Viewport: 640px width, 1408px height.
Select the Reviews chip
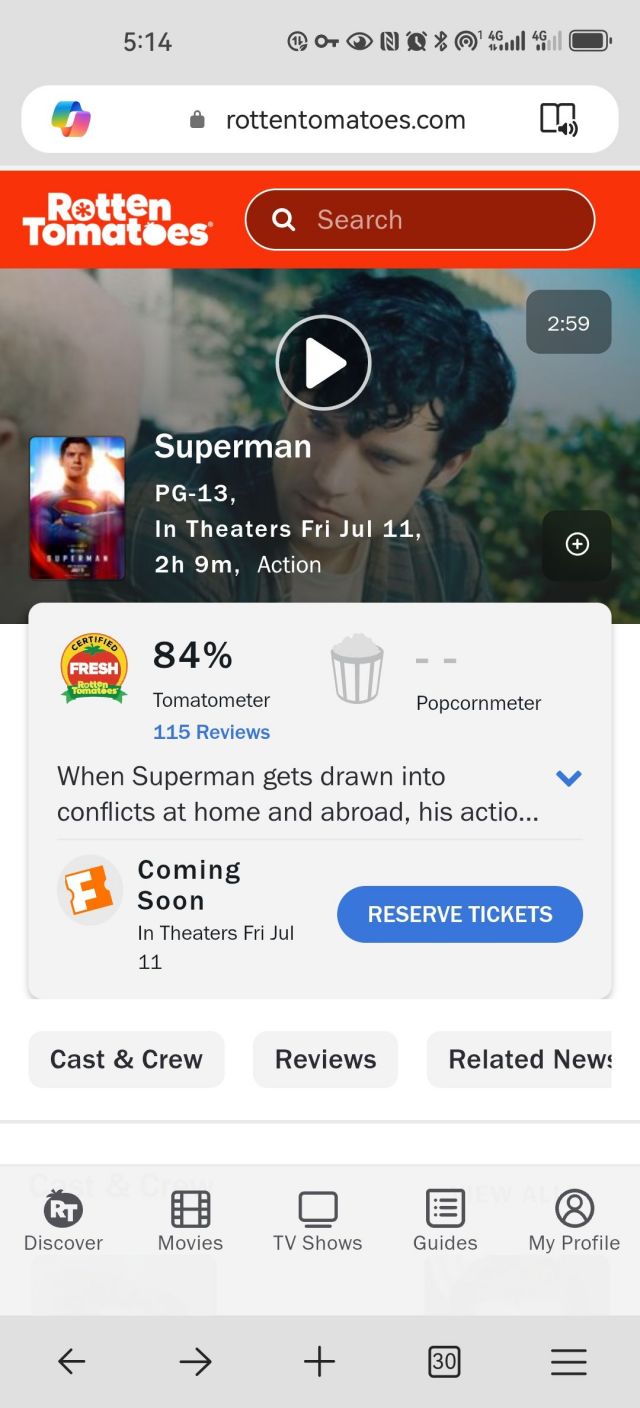325,1059
